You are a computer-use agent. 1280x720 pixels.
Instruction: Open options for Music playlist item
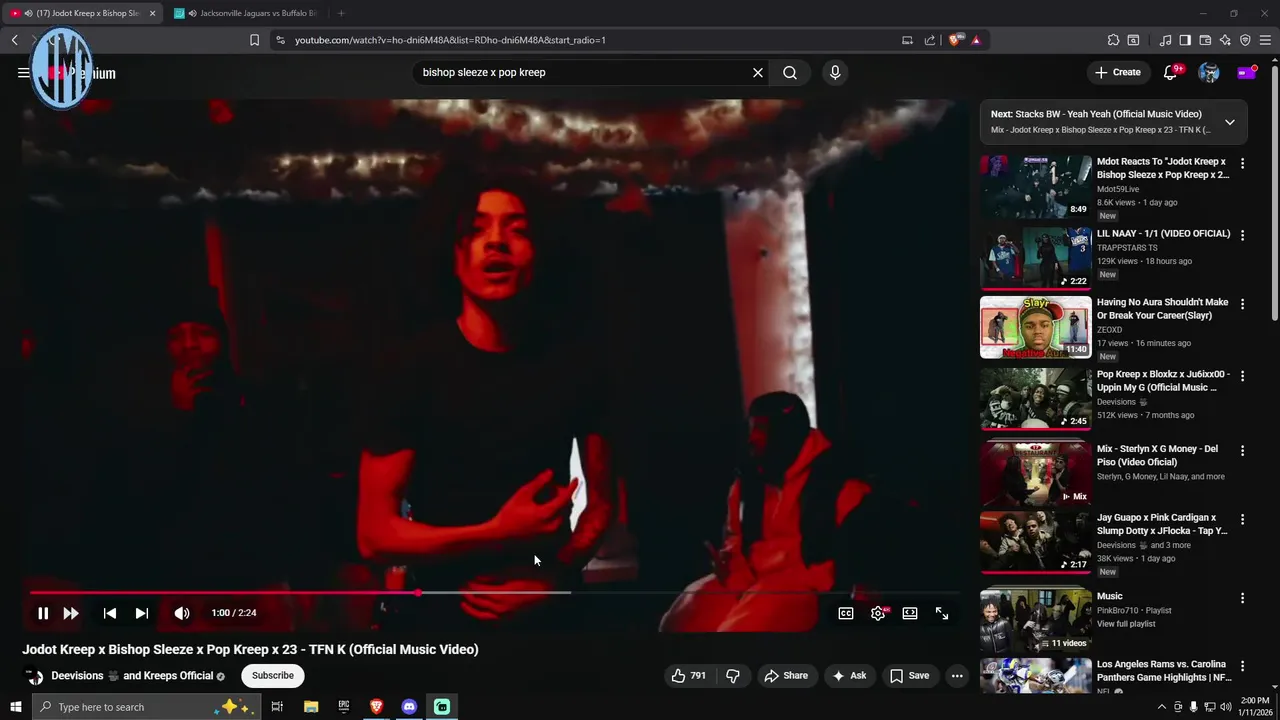(x=1243, y=598)
